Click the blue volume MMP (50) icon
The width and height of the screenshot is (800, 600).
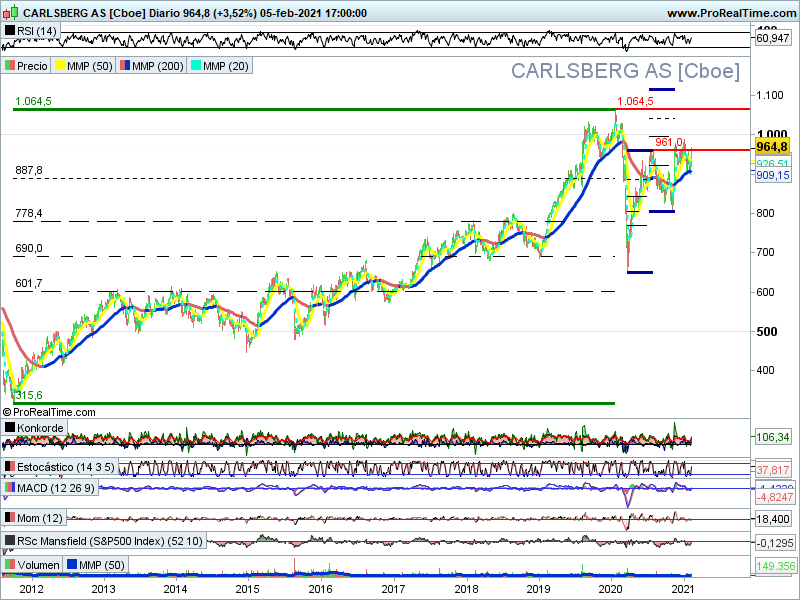click(x=71, y=565)
